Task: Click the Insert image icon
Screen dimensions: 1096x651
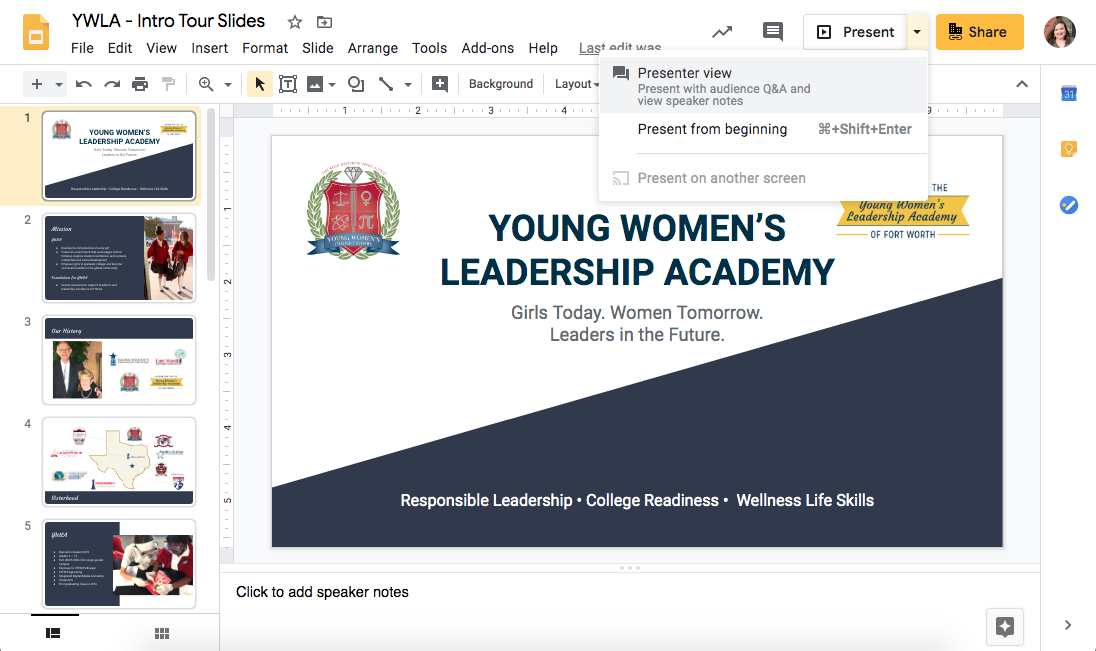Action: 315,85
